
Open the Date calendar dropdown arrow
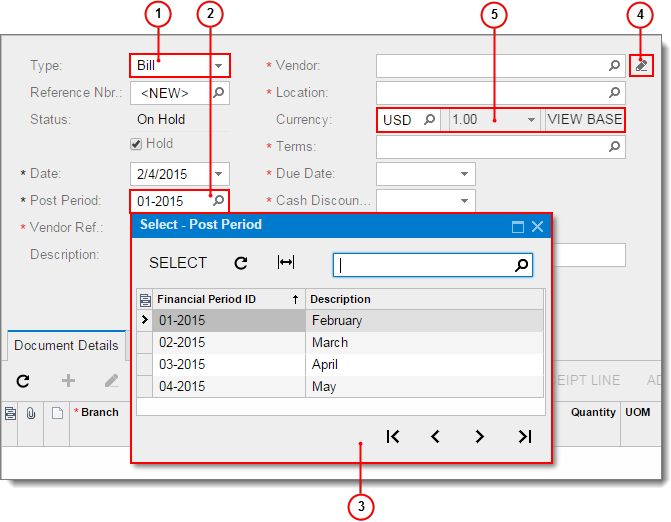[x=219, y=174]
